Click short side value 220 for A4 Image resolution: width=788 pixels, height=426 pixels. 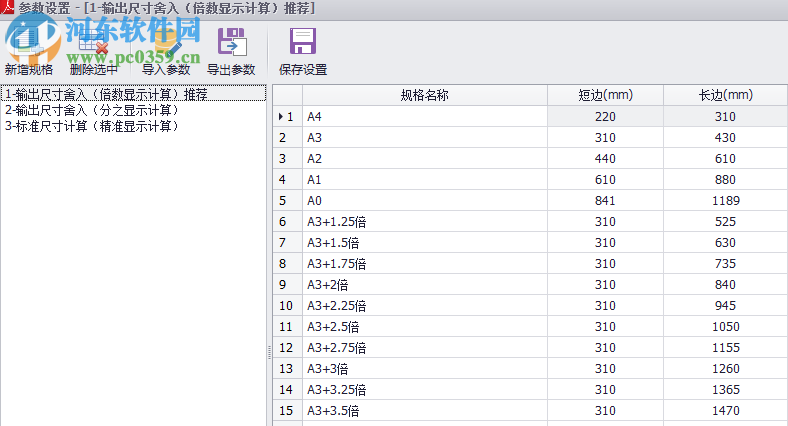coord(606,117)
